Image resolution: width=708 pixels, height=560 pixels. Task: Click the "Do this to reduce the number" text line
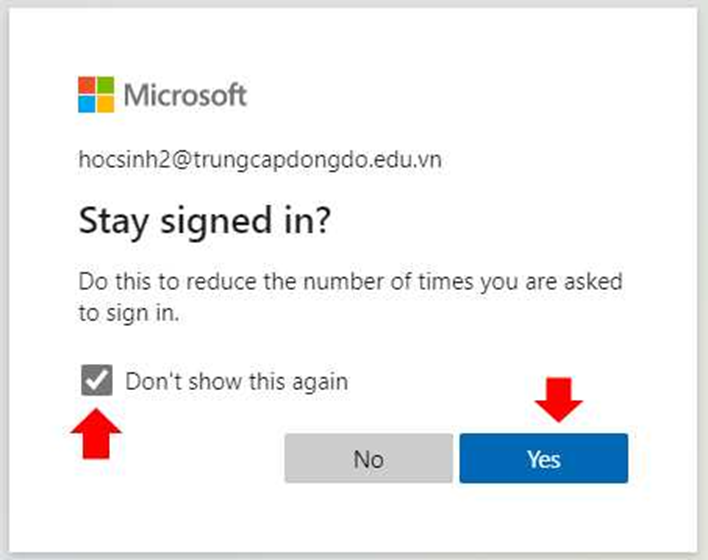click(350, 282)
